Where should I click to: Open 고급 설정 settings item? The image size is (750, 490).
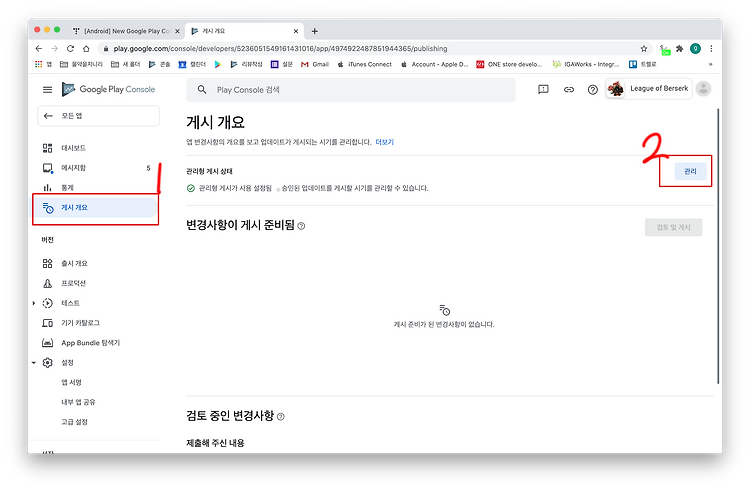tap(74, 422)
